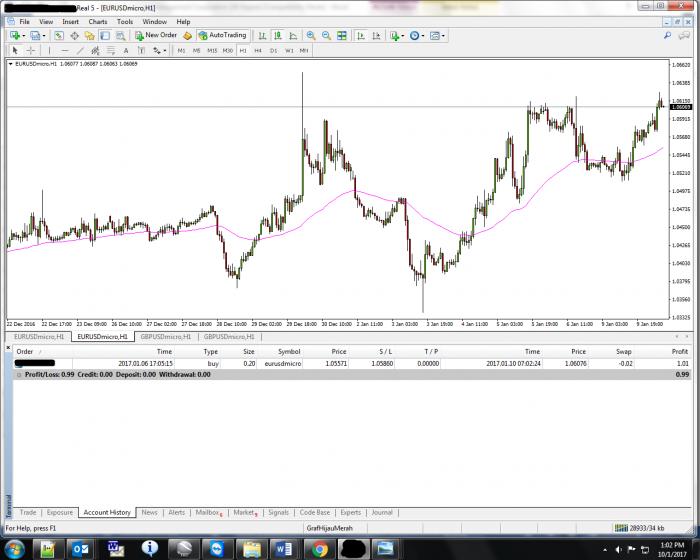700x560 pixels.
Task: Switch to the Experts terminal tab
Action: click(350, 512)
